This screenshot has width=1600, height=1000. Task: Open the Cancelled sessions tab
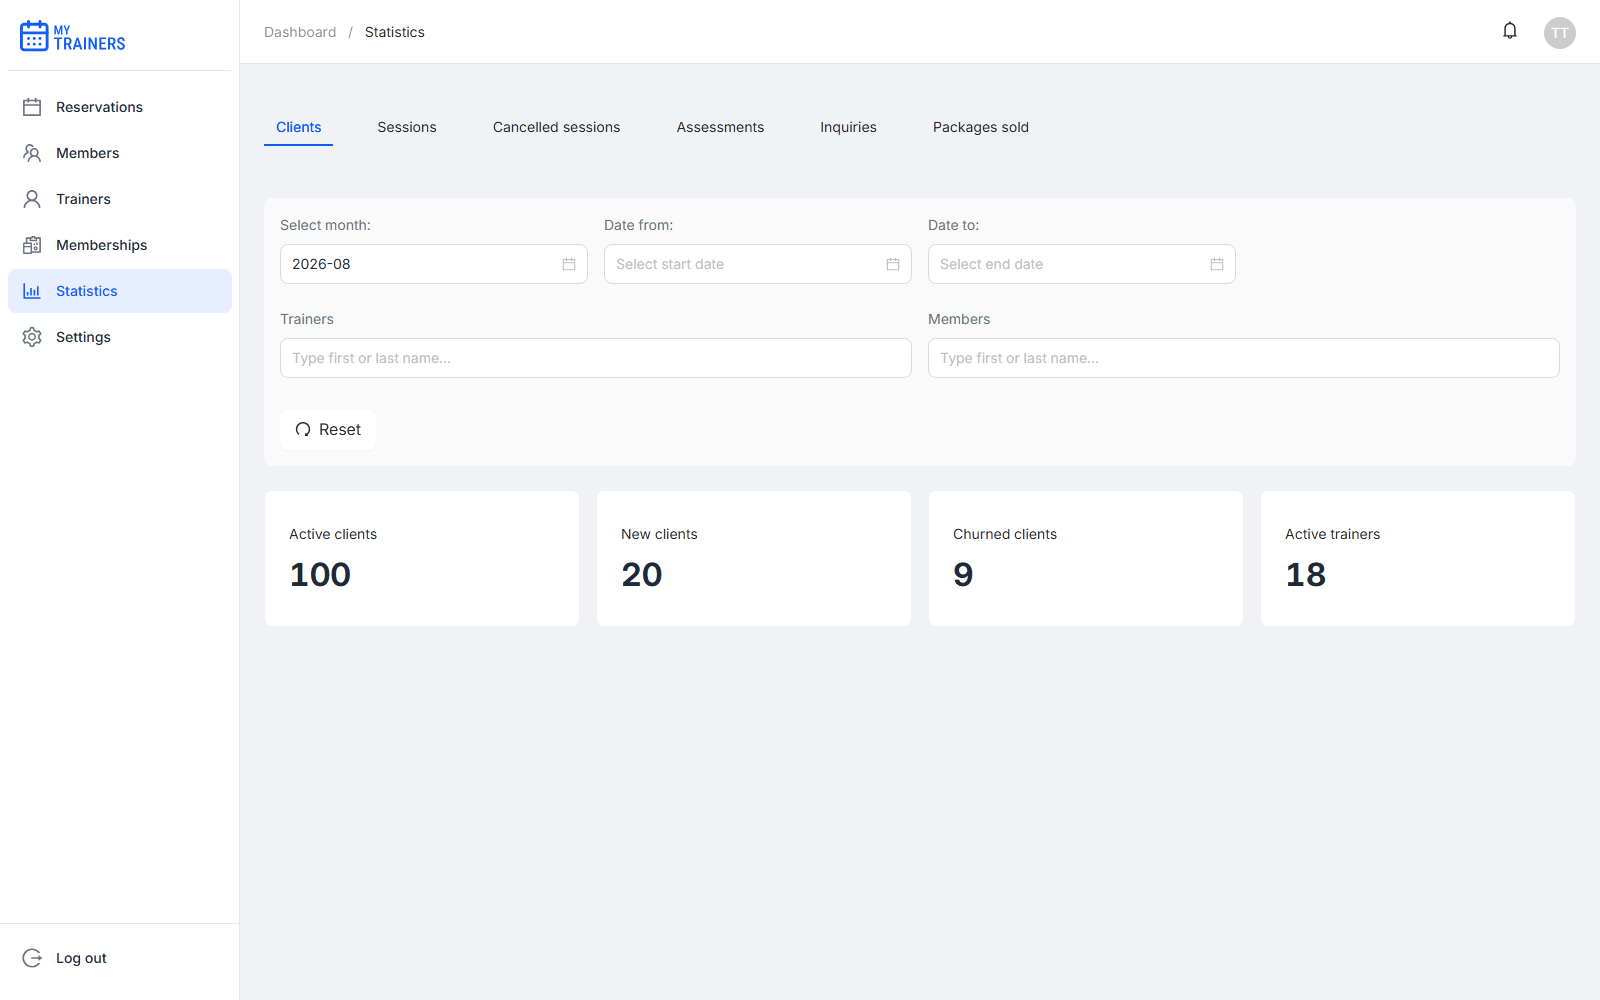pos(556,127)
